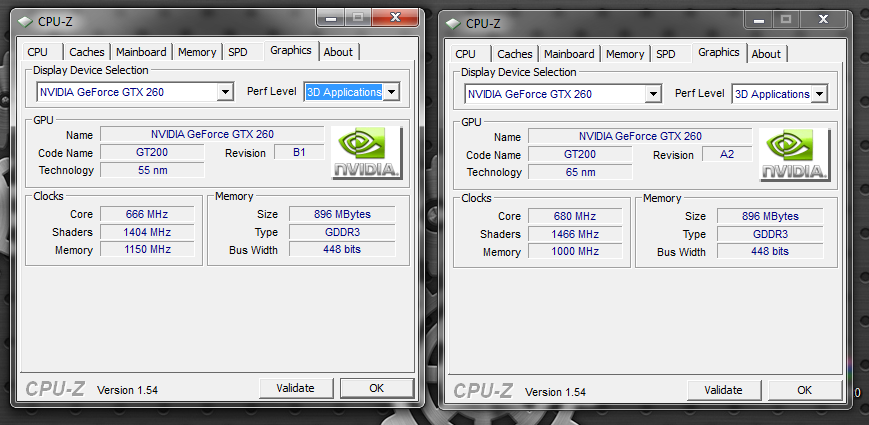Image resolution: width=869 pixels, height=425 pixels.
Task: Select Memory tab in right window
Action: 625,54
